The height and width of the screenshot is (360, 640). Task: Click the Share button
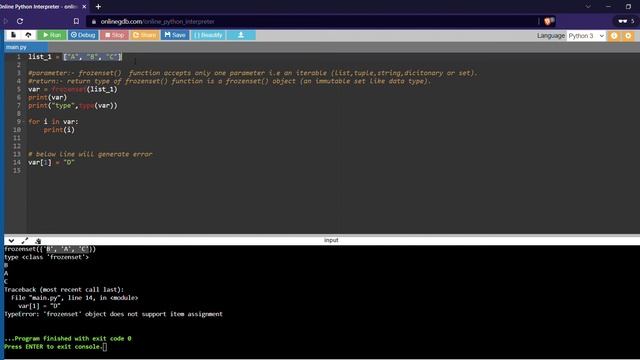(x=144, y=35)
